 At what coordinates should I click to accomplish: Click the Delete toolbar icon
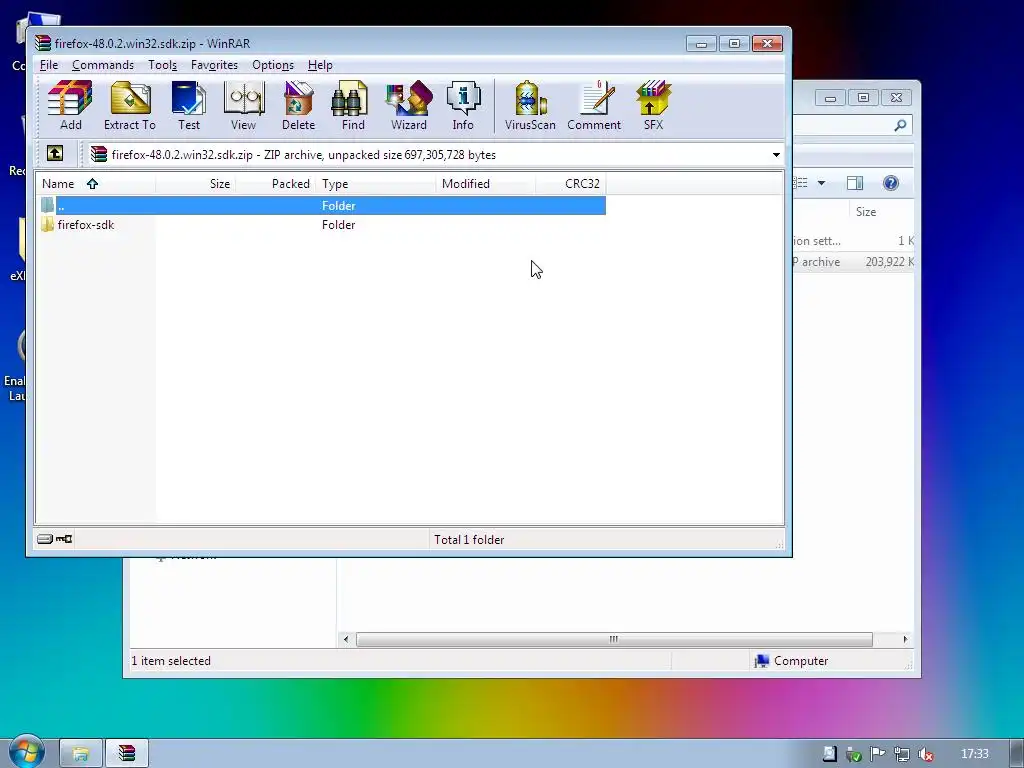click(298, 105)
